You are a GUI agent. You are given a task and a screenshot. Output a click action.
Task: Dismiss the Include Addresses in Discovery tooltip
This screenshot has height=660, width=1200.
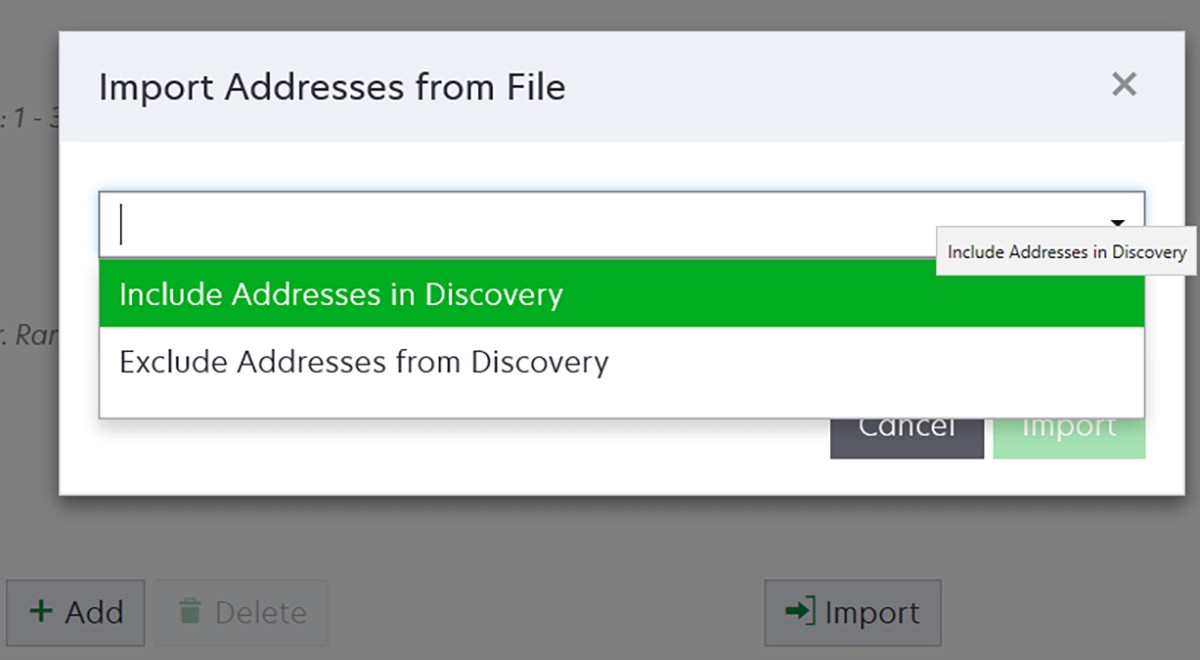tap(1066, 252)
